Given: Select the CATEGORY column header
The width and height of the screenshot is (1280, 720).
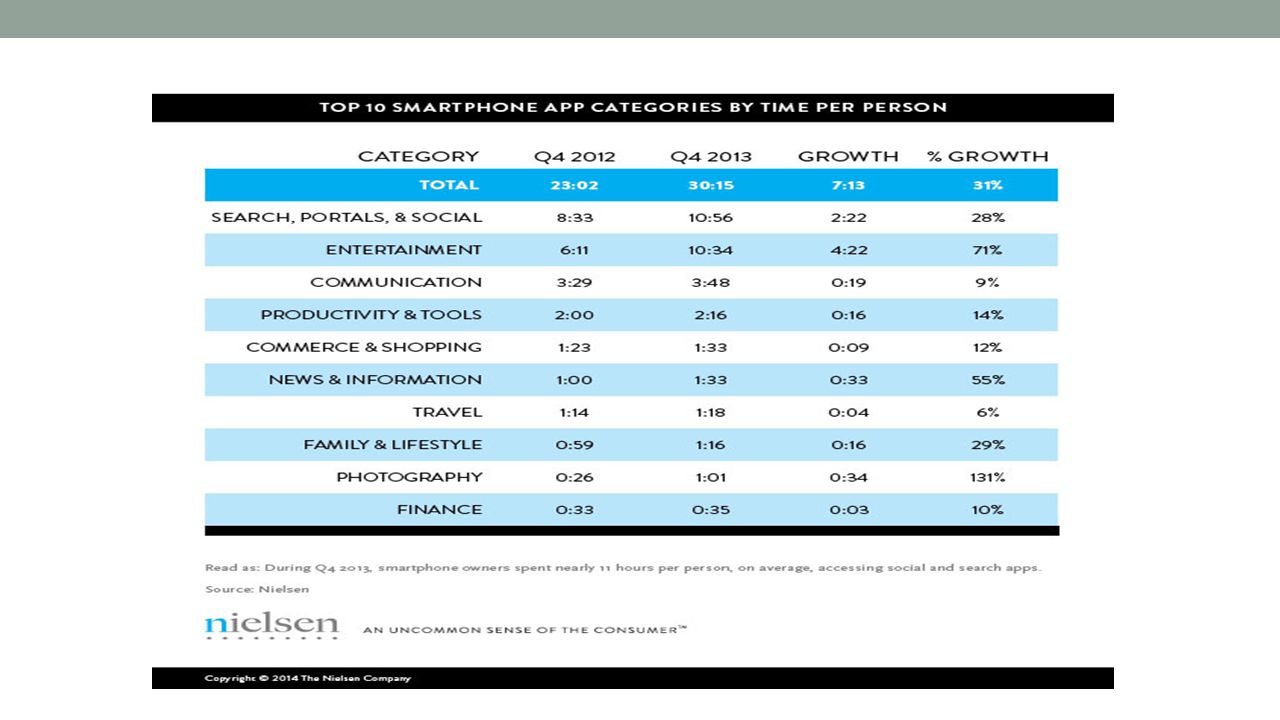Looking at the screenshot, I should pyautogui.click(x=418, y=156).
